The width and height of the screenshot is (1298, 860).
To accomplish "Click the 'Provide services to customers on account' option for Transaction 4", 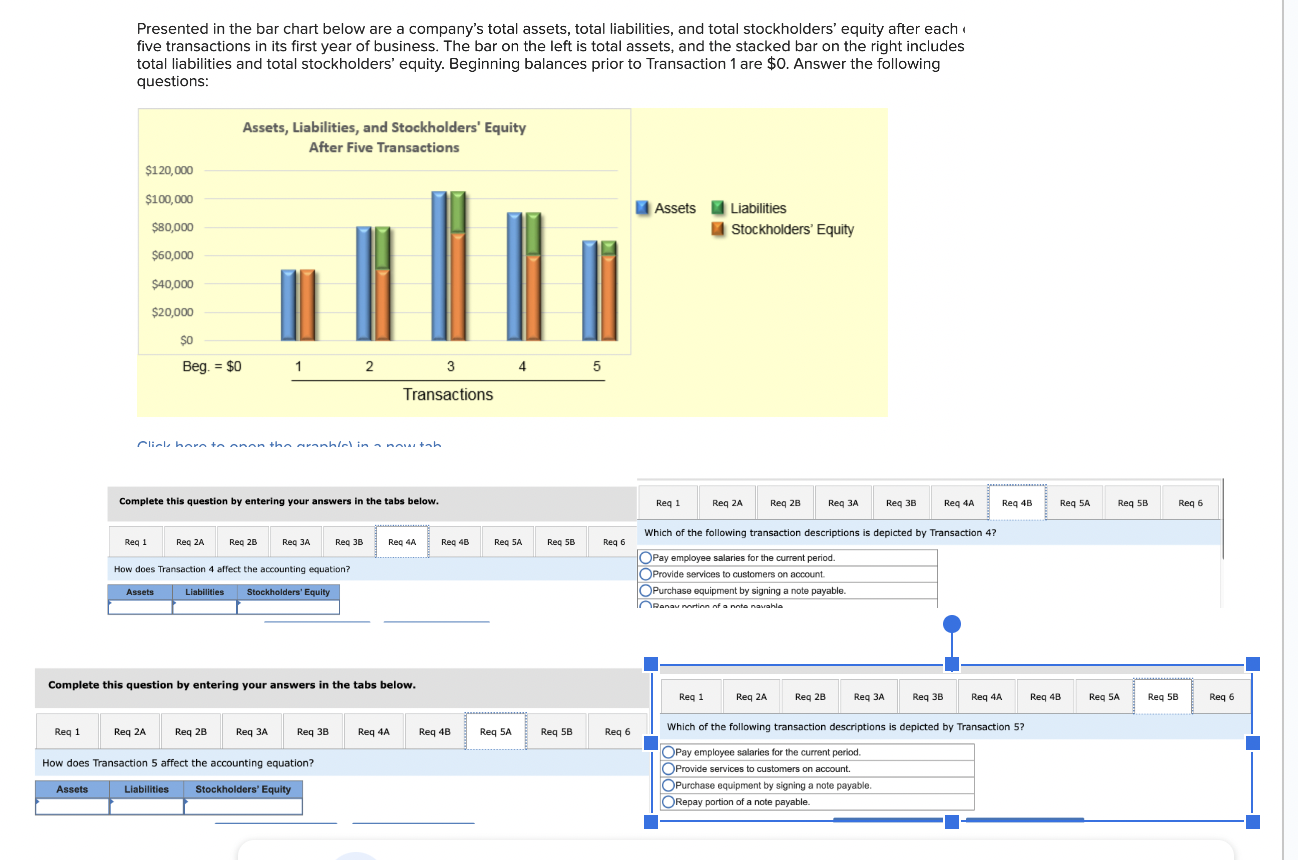I will pyautogui.click(x=646, y=574).
